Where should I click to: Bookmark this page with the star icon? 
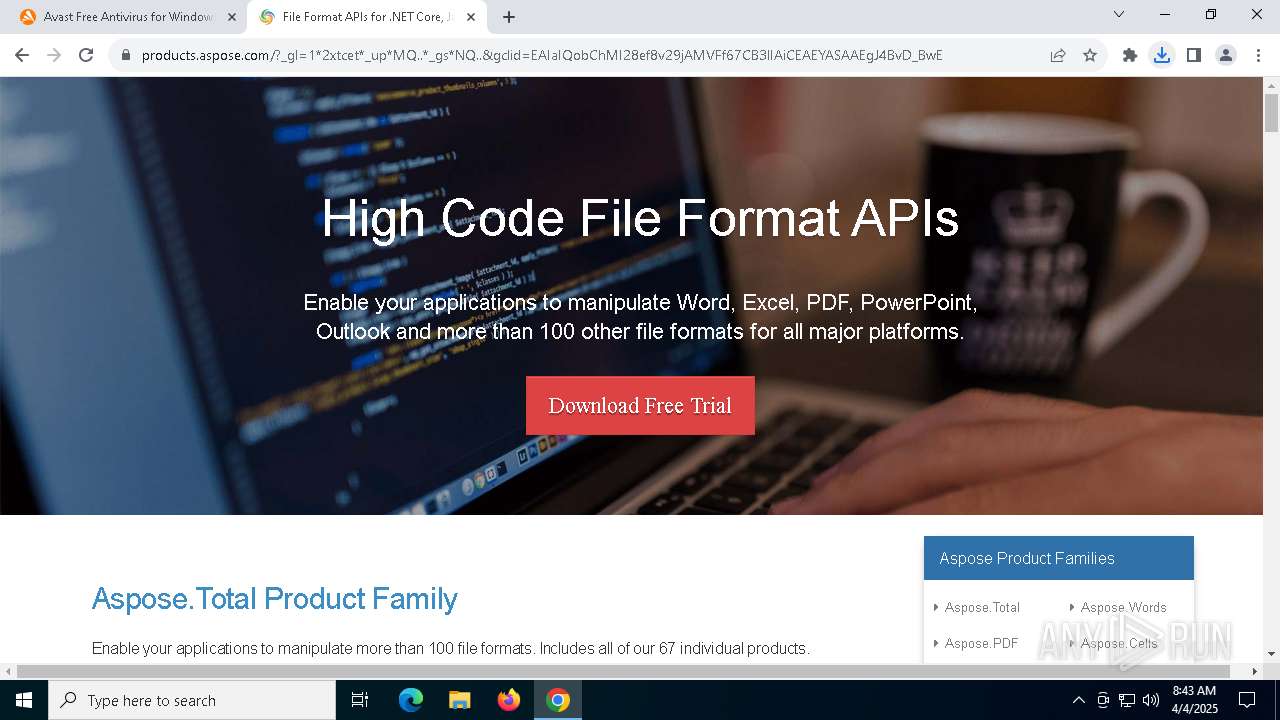pos(1090,55)
